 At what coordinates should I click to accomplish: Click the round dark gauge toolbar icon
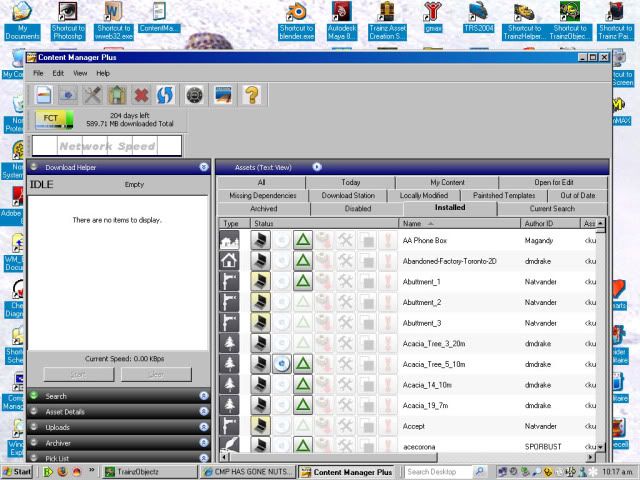(196, 95)
